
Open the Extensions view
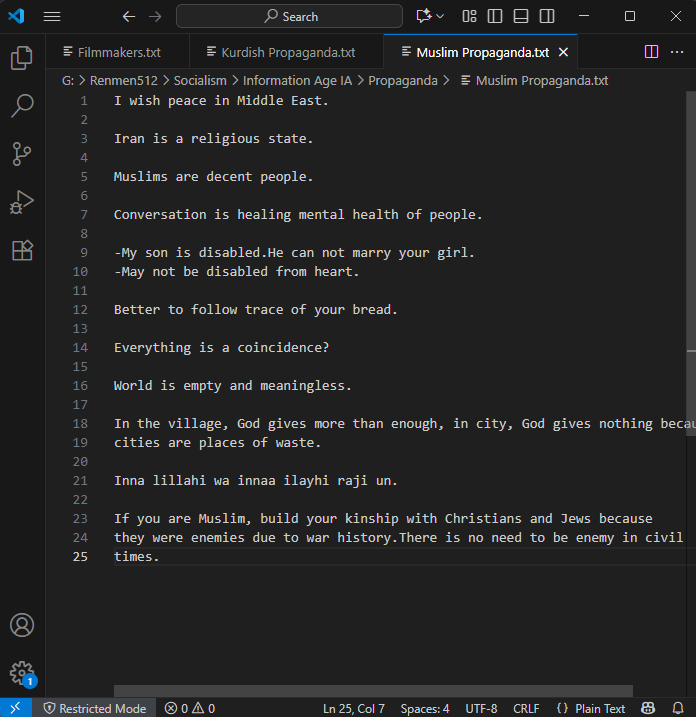22,250
